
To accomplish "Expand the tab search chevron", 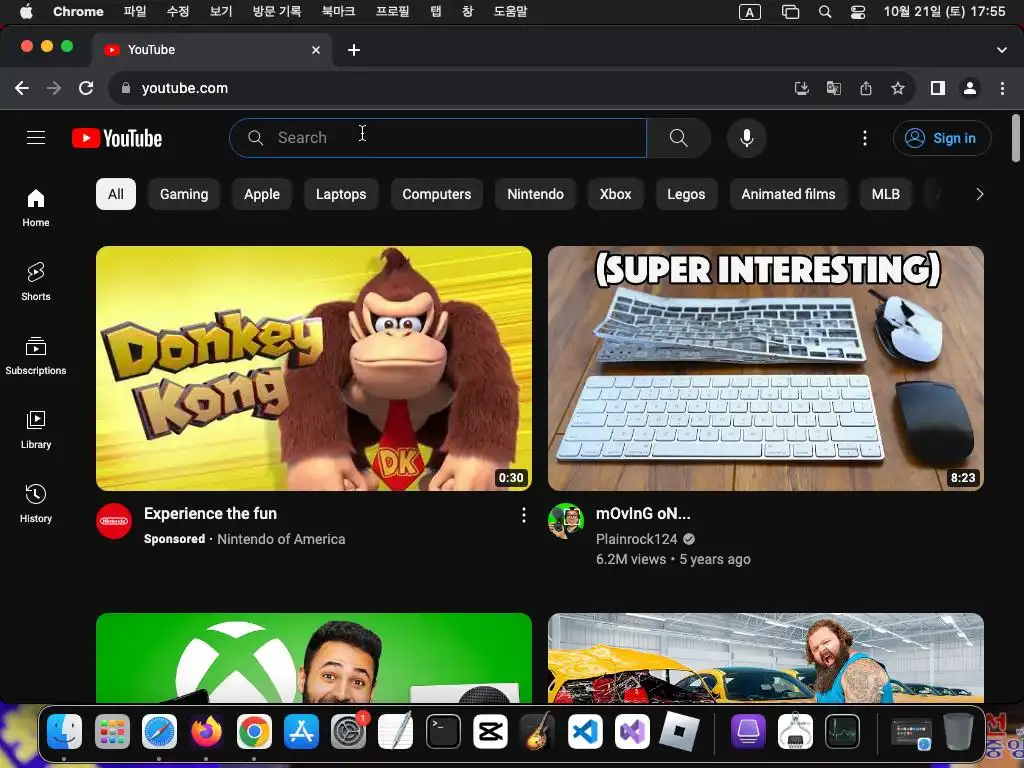I will [1002, 50].
